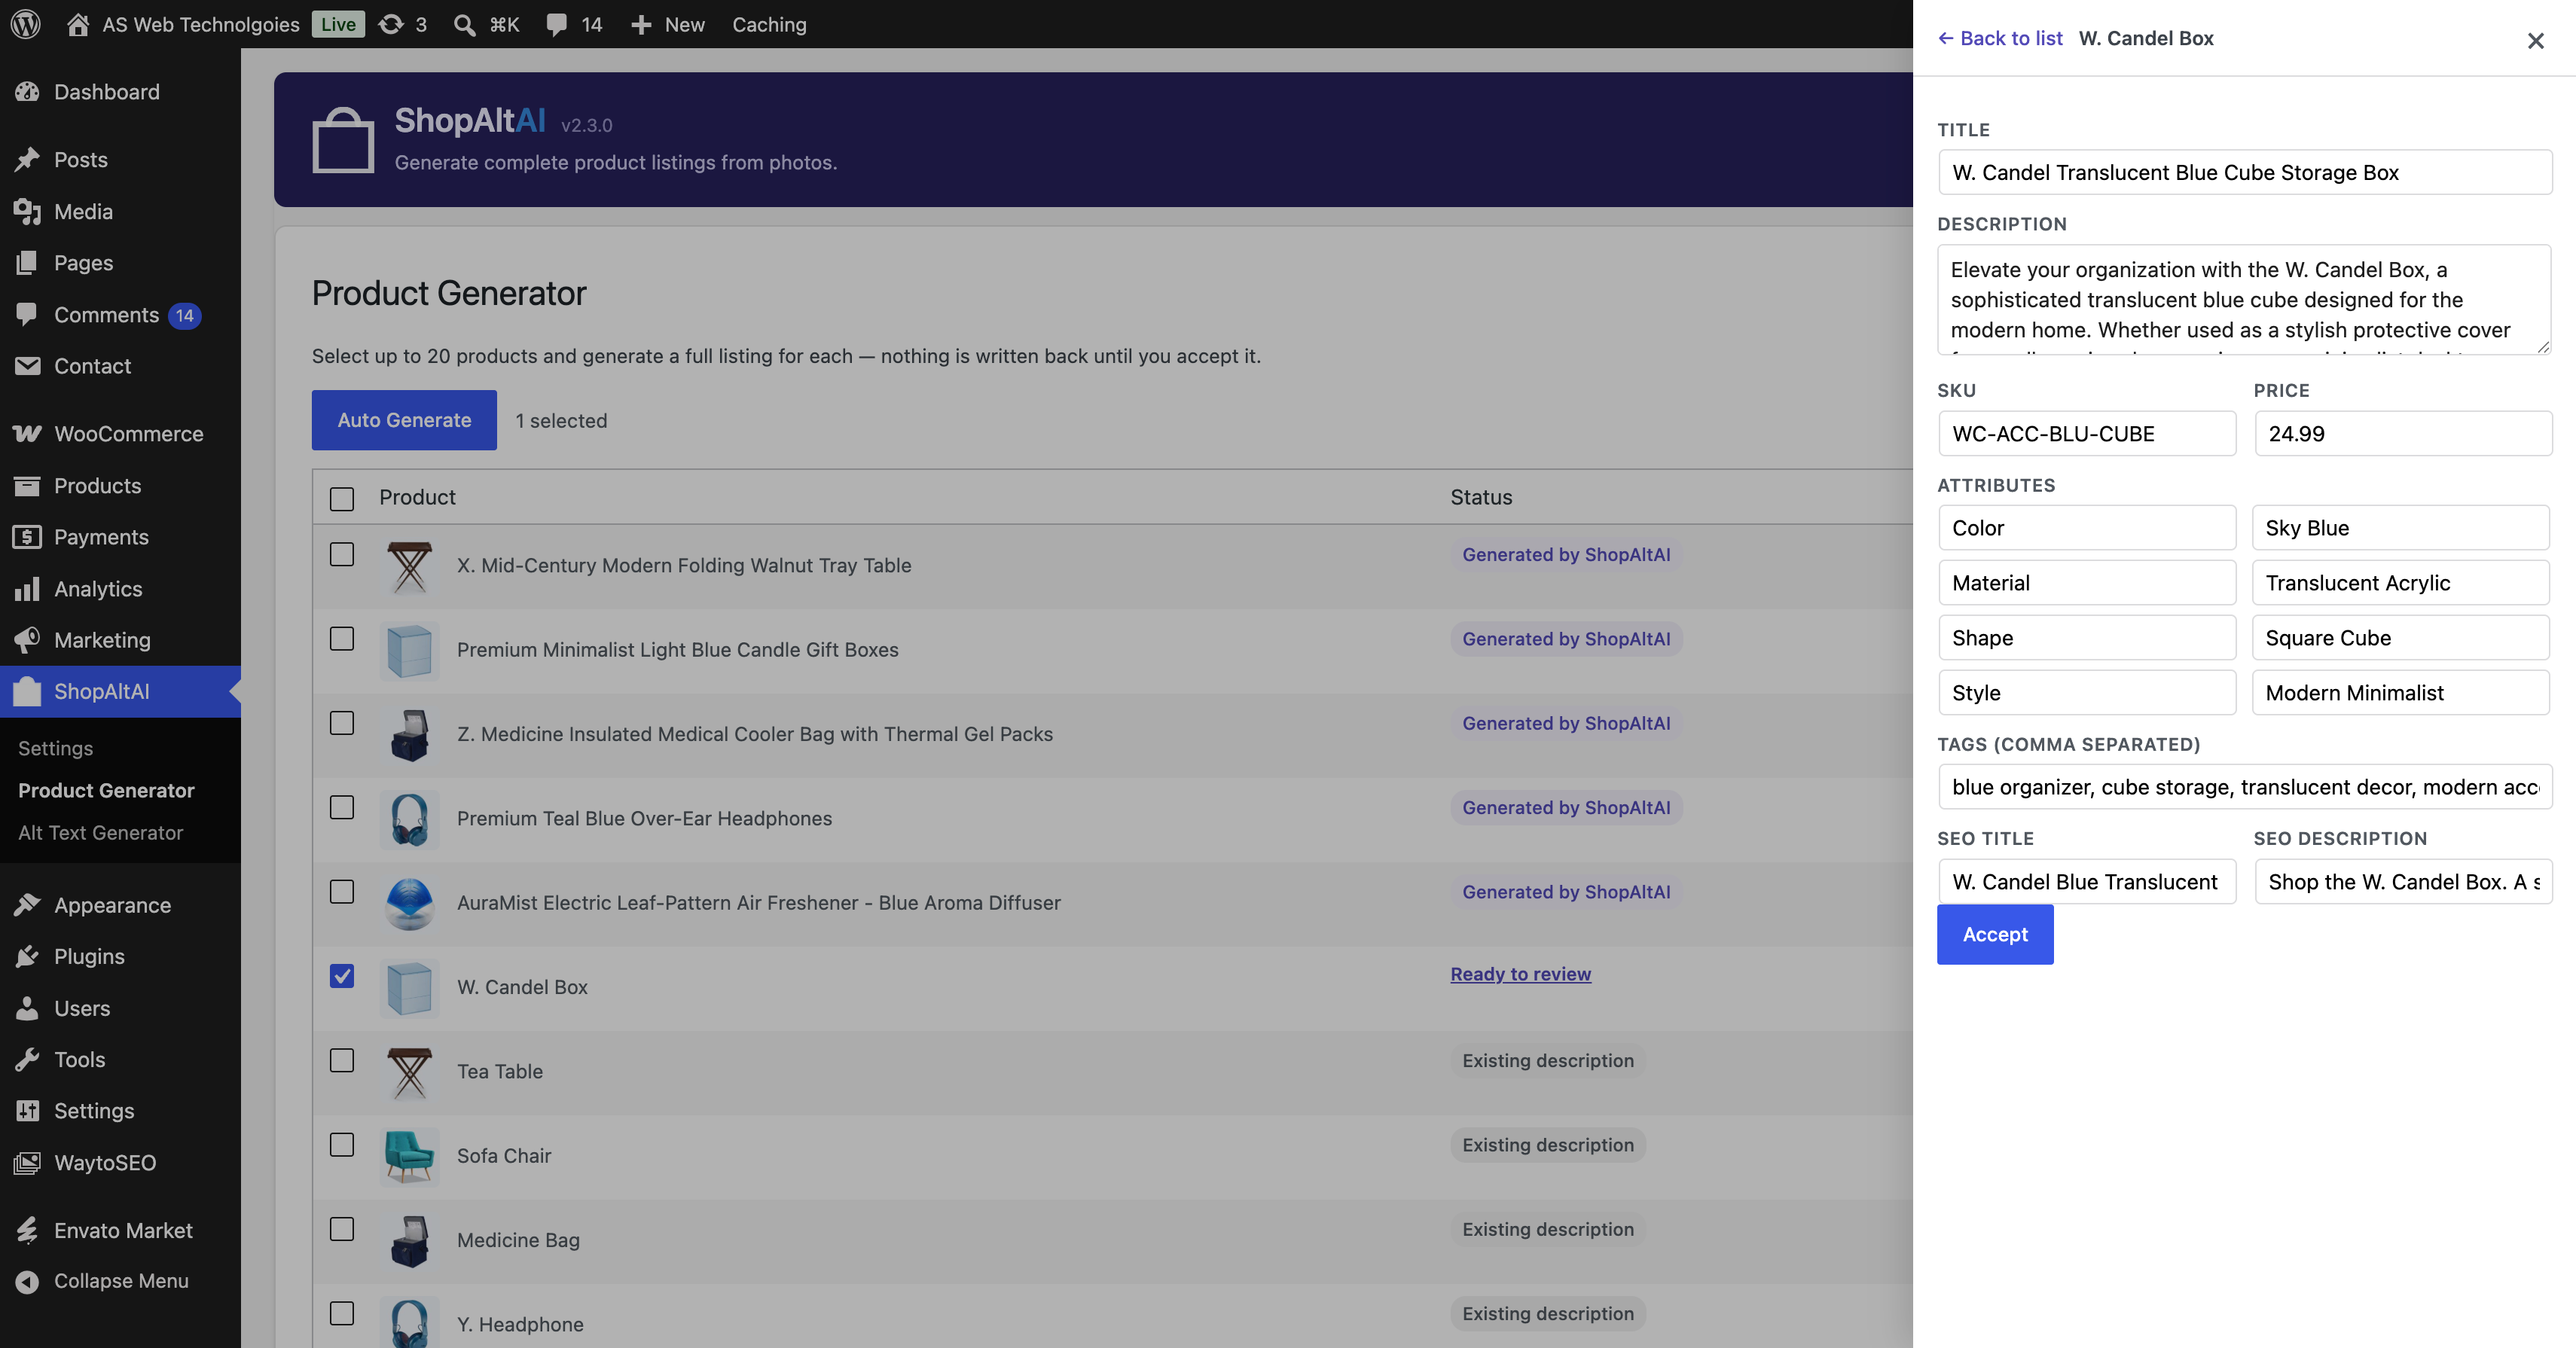Screen dimensions: 2576x1348
Task: Click the Price field showing 24.99
Action: (x=2403, y=434)
